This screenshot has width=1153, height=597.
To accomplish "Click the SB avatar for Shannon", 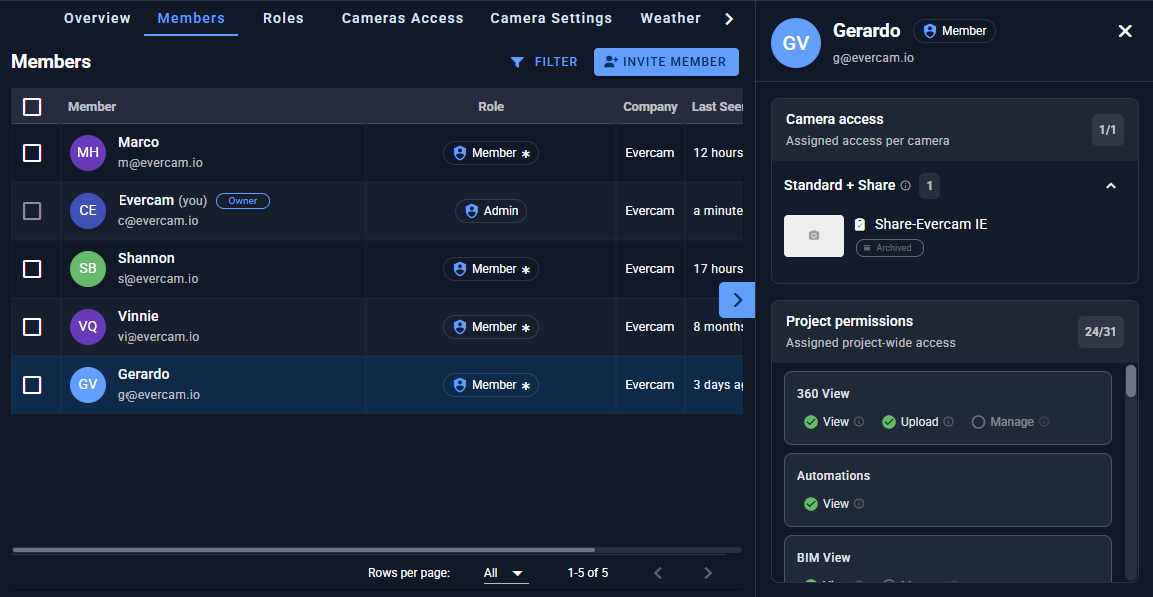I will pyautogui.click(x=88, y=269).
